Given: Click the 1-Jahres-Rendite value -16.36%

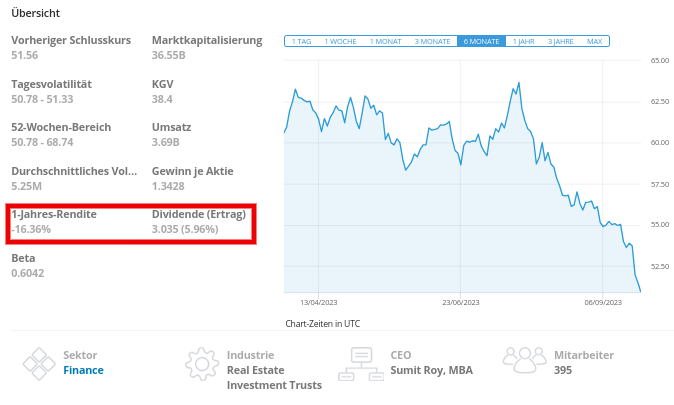Looking at the screenshot, I should [x=31, y=229].
